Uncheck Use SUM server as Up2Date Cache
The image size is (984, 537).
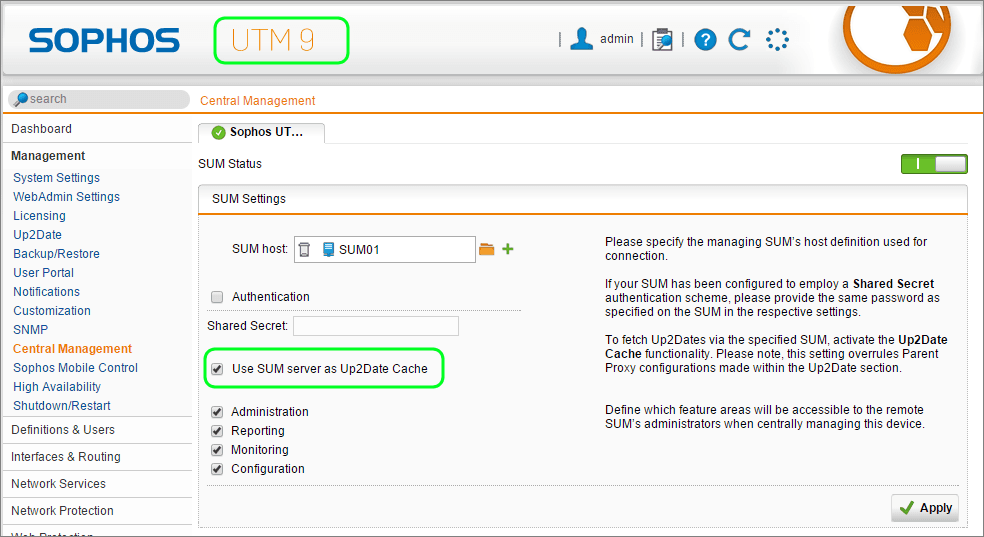tap(217, 369)
